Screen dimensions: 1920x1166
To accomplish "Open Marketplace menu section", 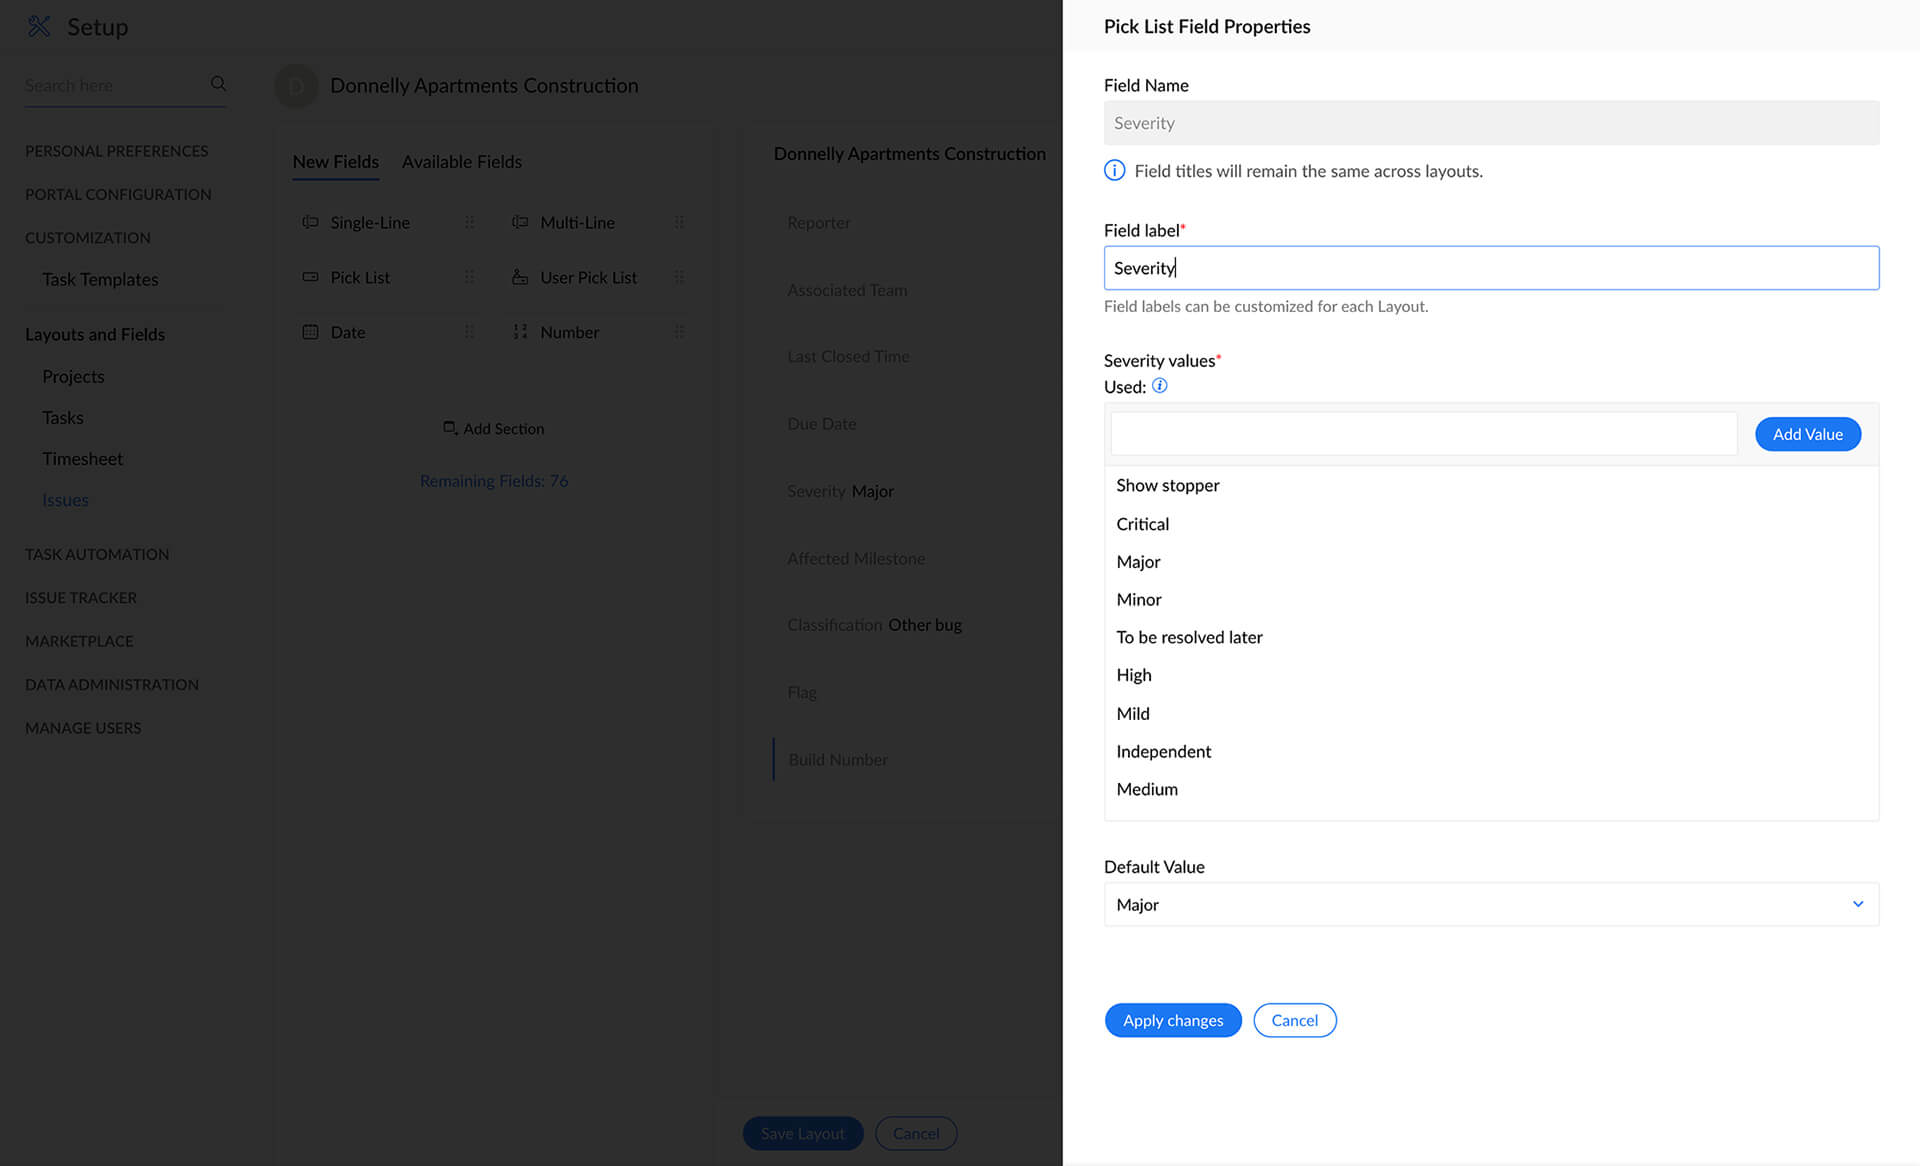I will [x=79, y=641].
